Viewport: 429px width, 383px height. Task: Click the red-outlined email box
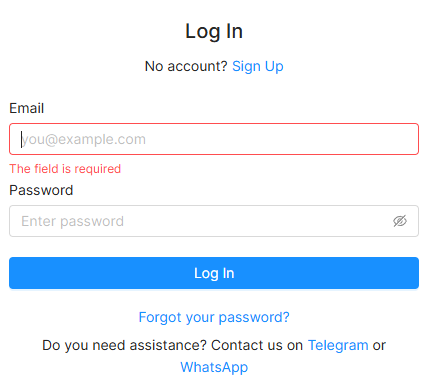click(214, 139)
